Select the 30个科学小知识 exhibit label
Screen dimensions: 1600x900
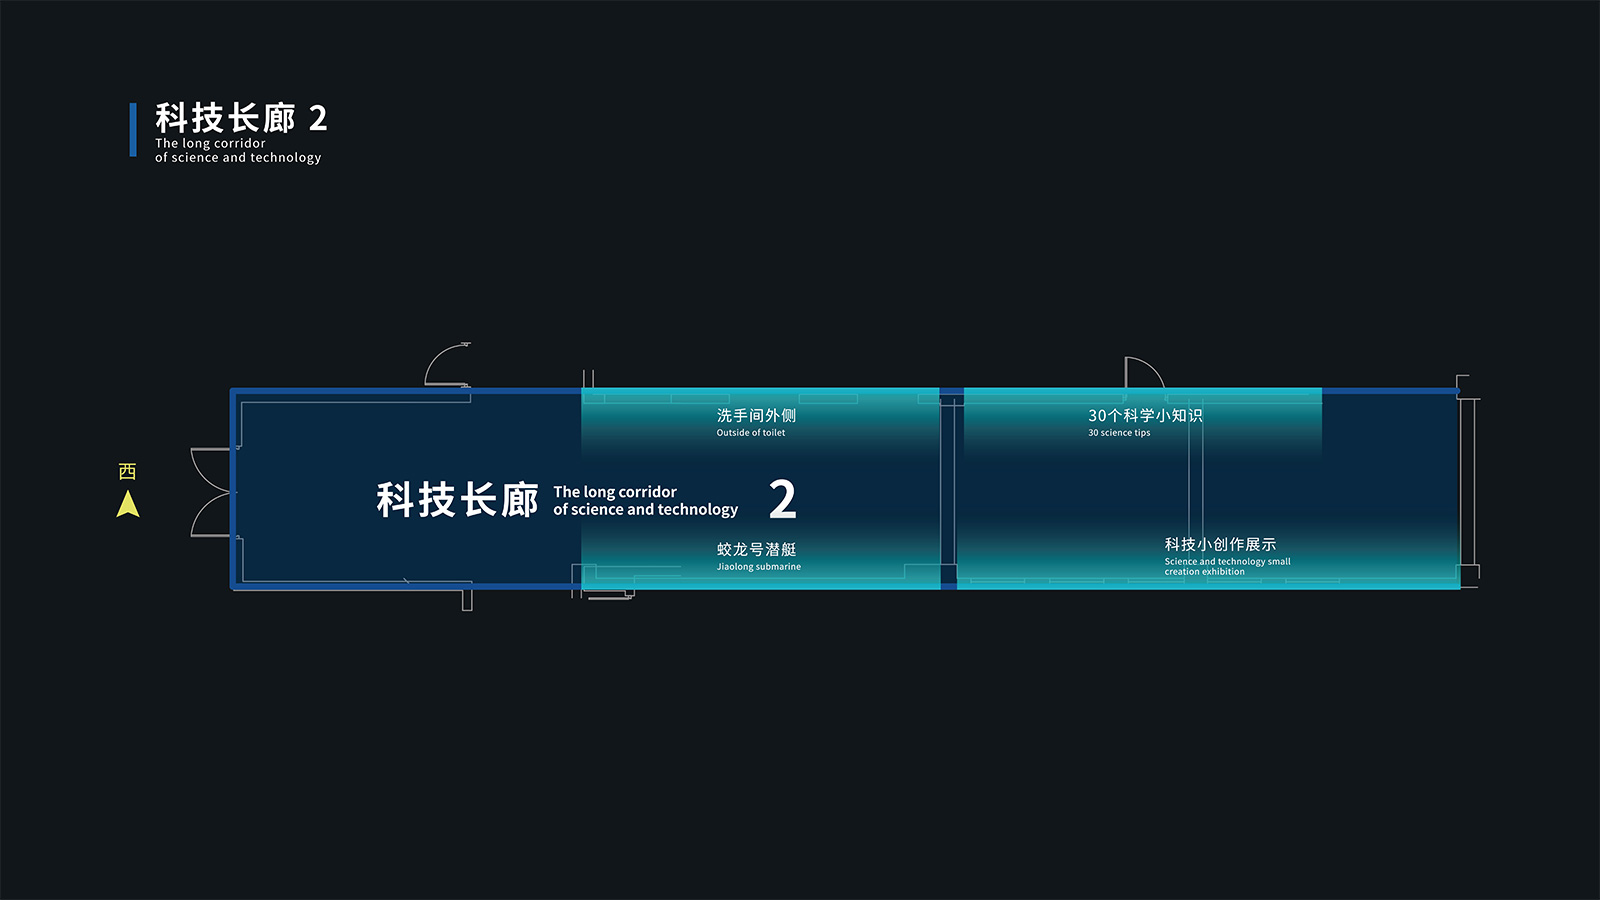[1145, 415]
